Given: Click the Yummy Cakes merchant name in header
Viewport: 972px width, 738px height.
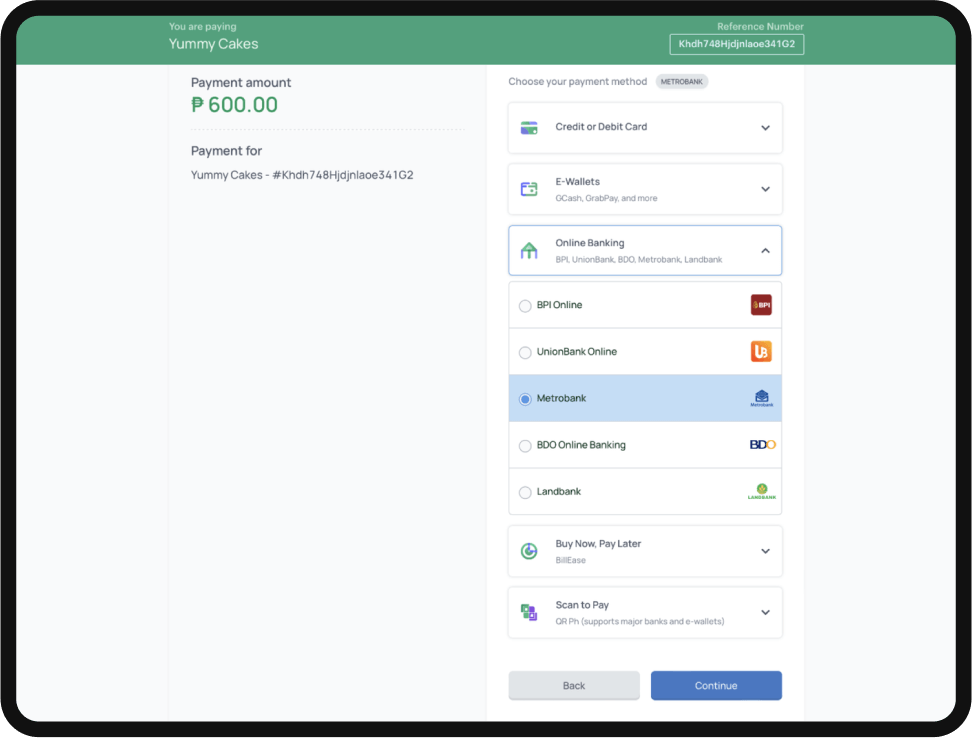Looking at the screenshot, I should click(213, 44).
